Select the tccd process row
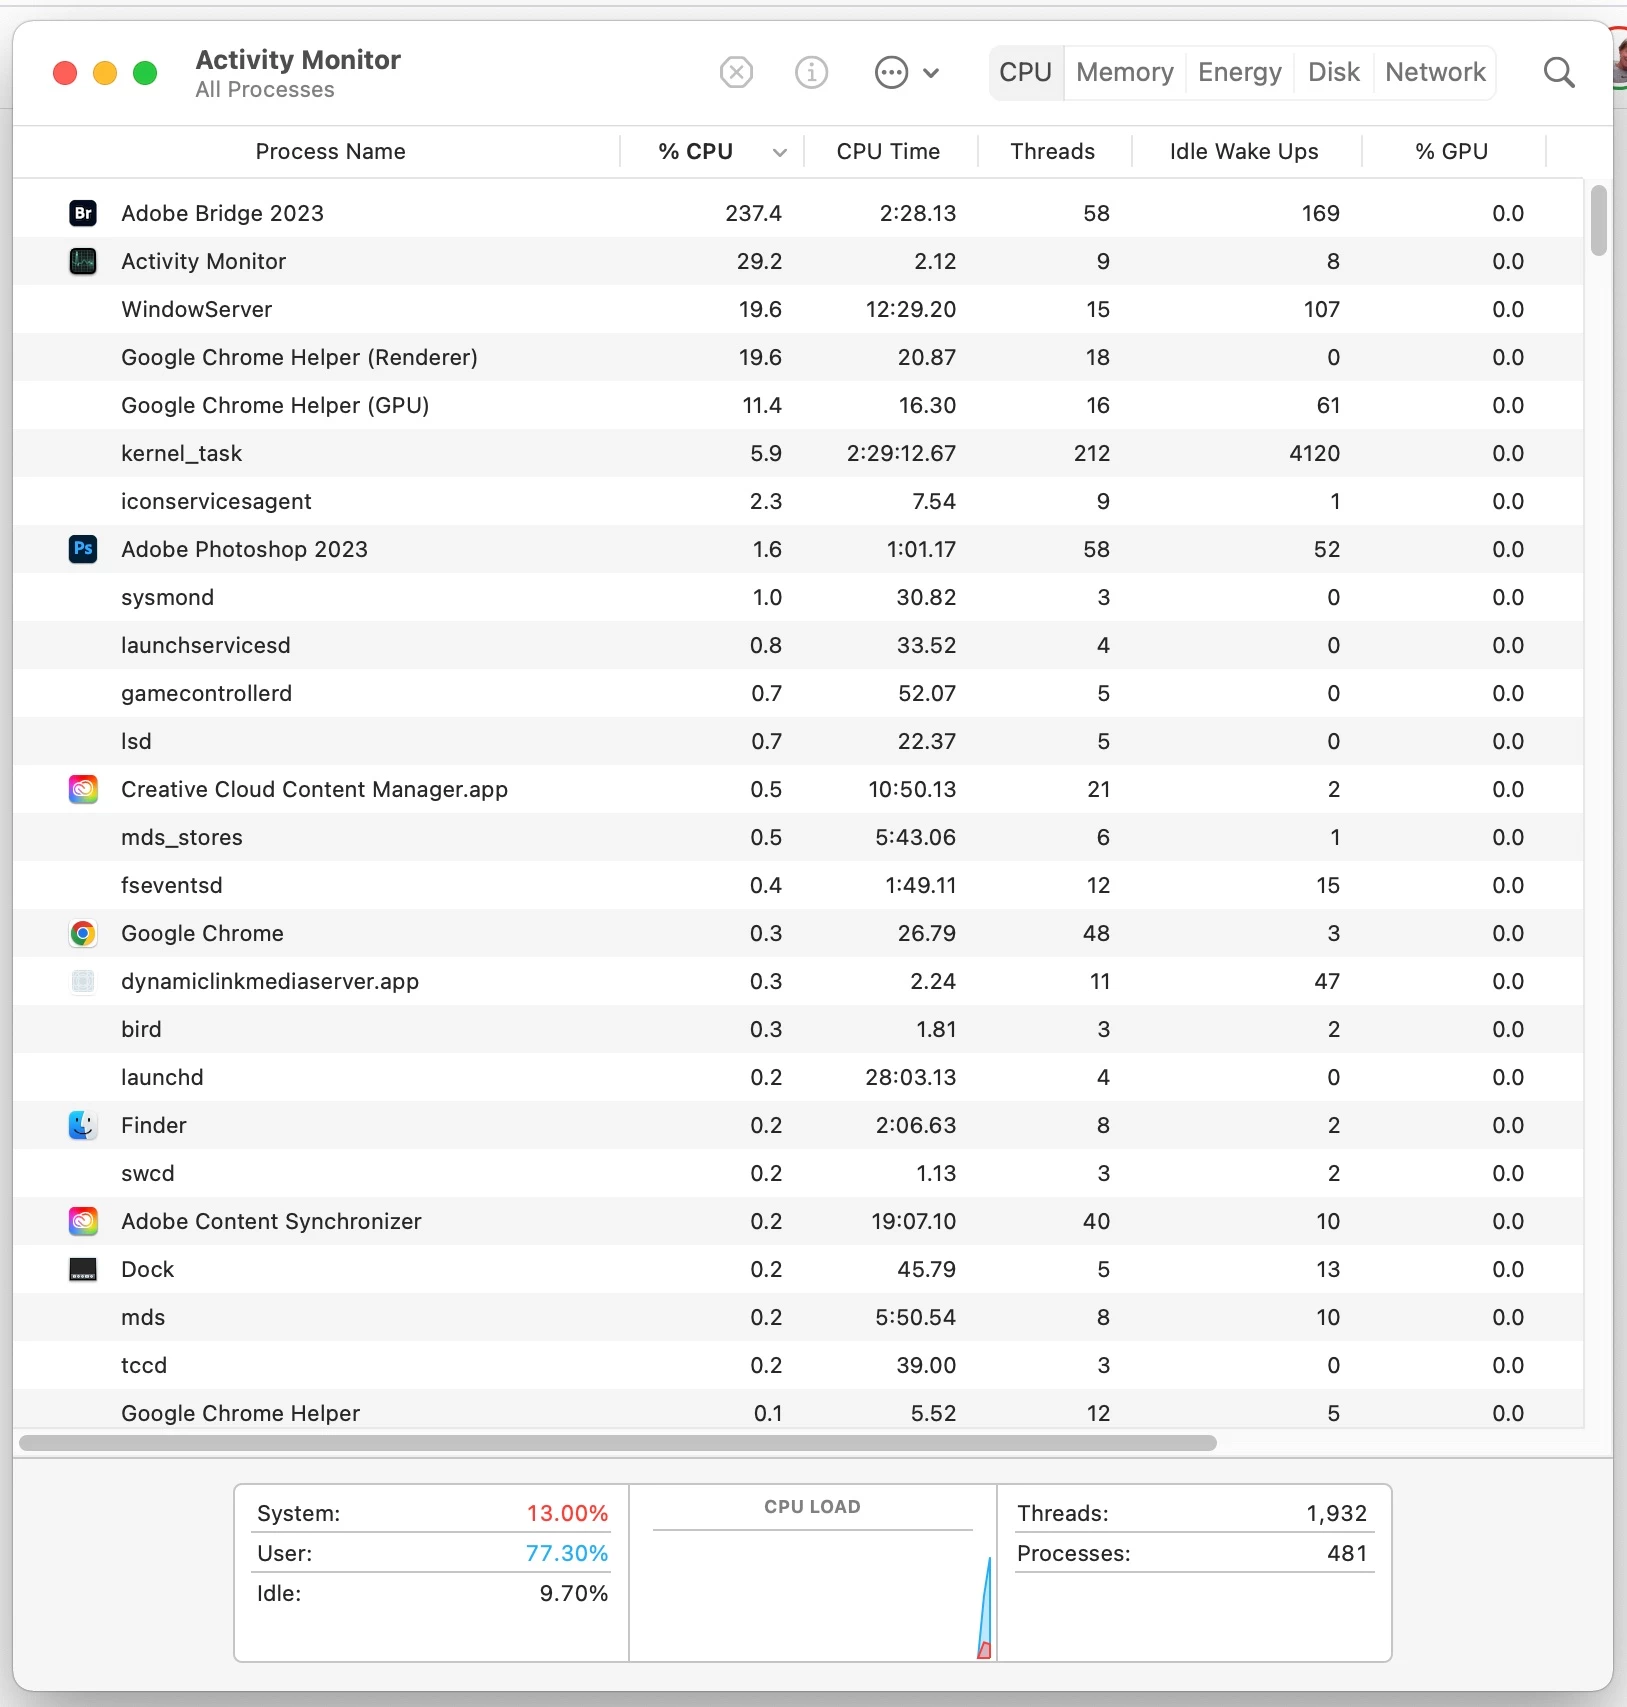This screenshot has width=1627, height=1707. (798, 1365)
